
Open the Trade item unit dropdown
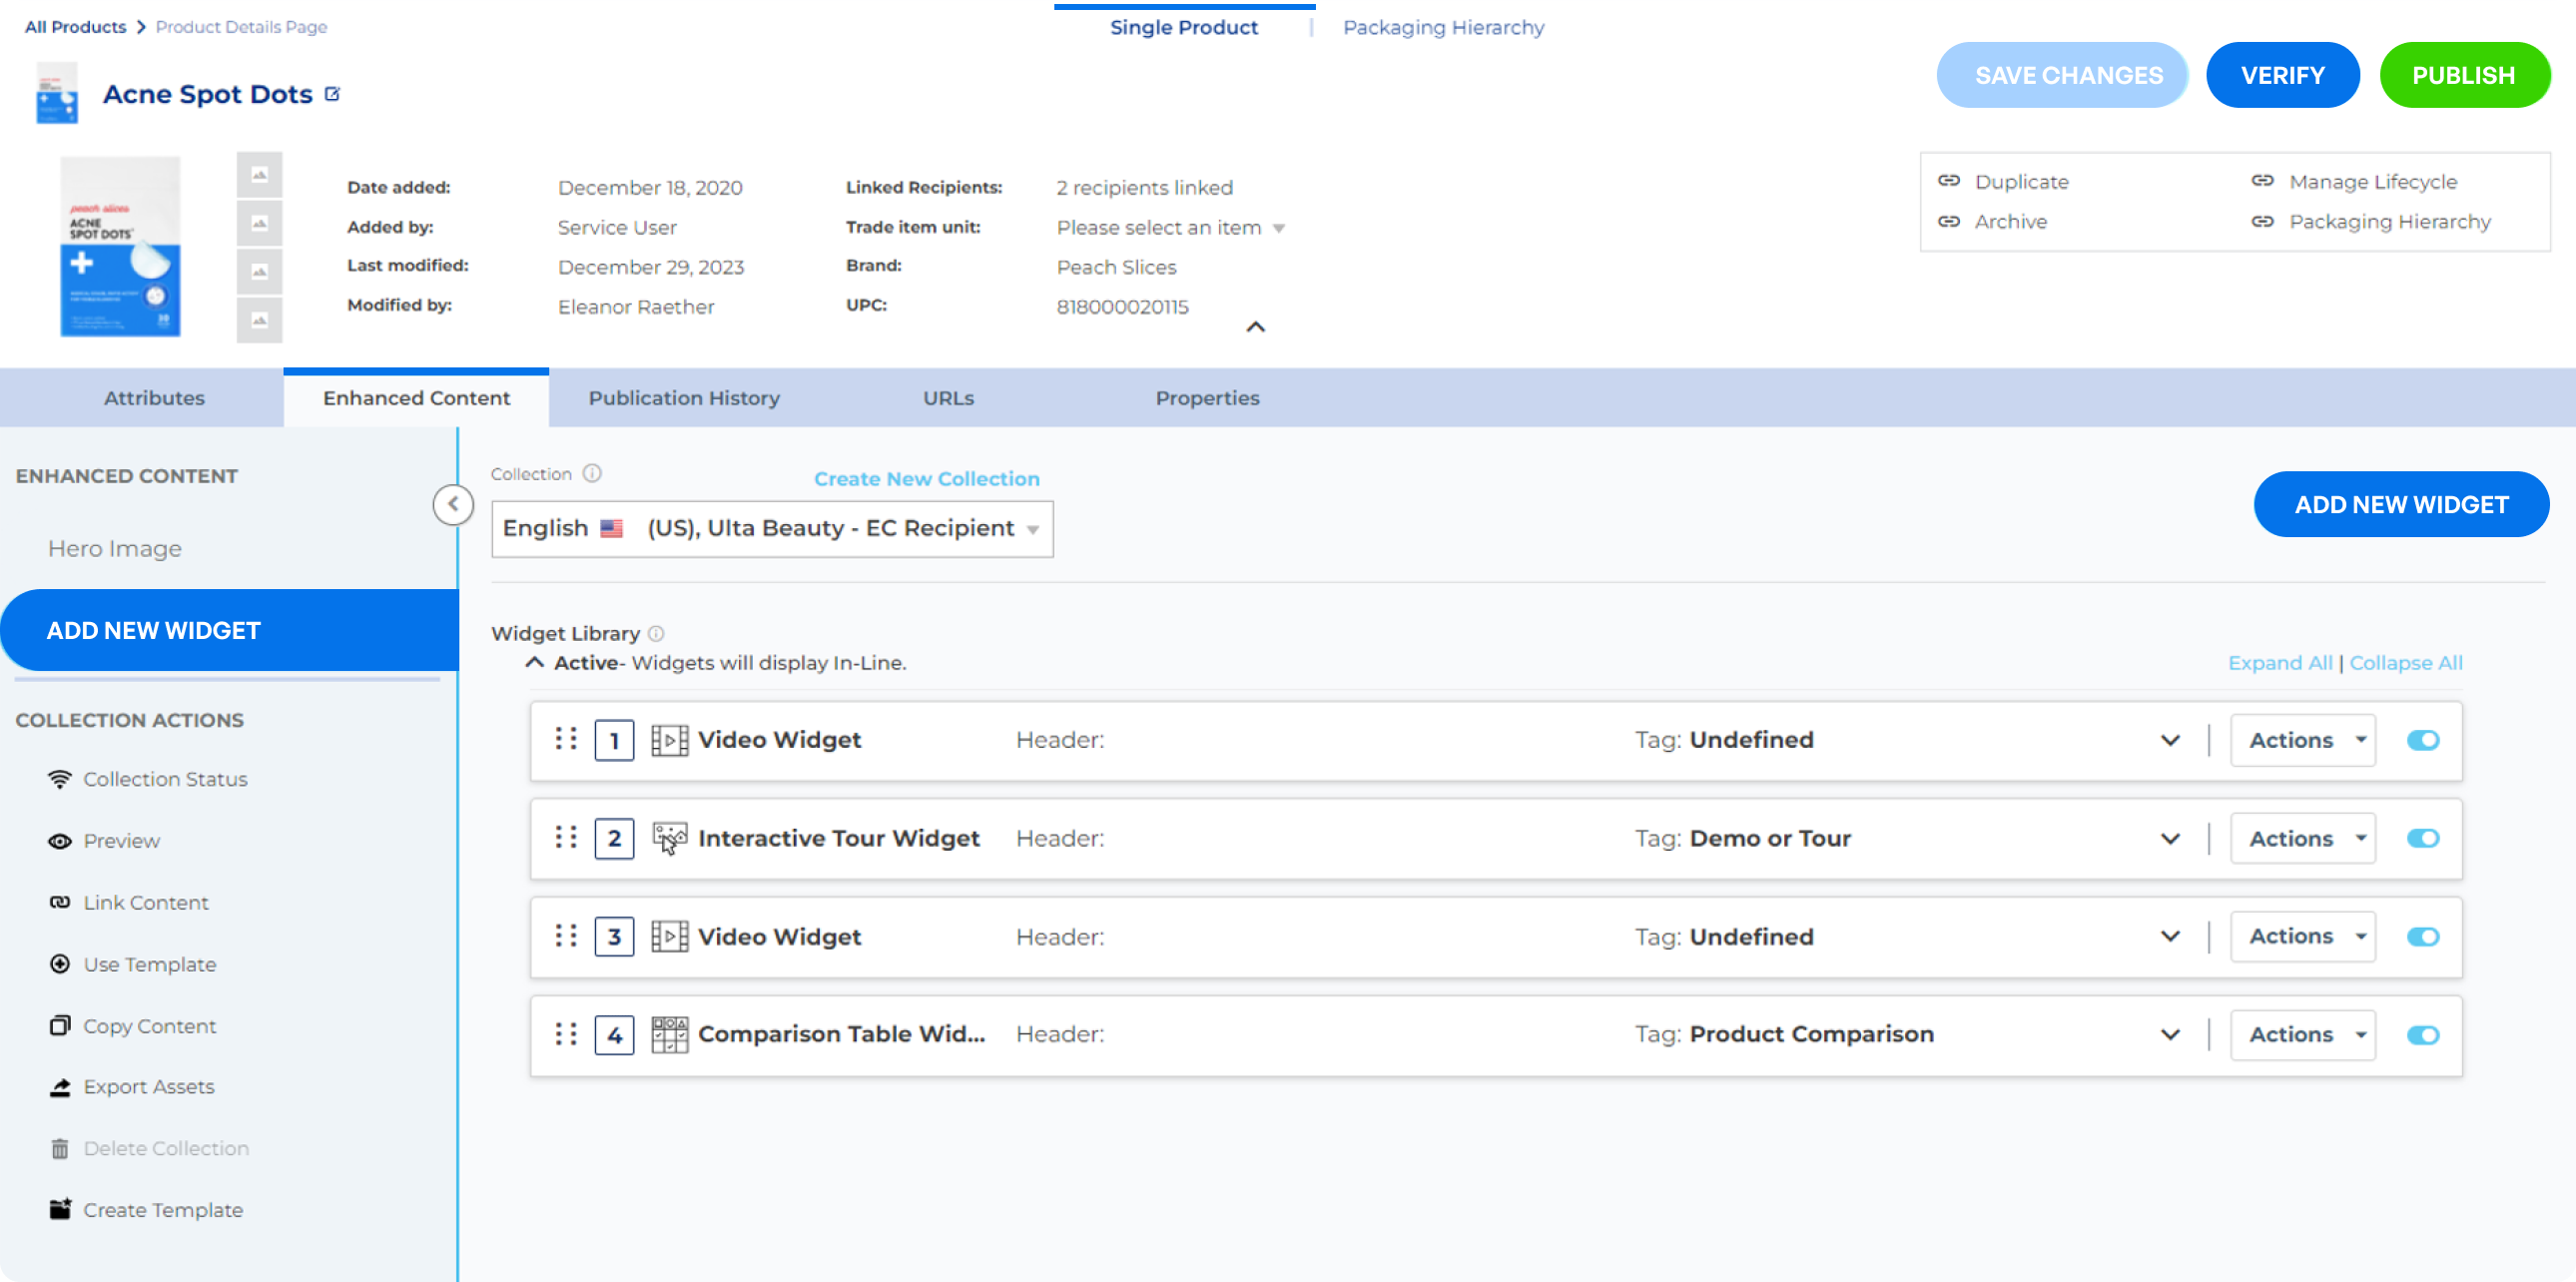pyautogui.click(x=1170, y=228)
